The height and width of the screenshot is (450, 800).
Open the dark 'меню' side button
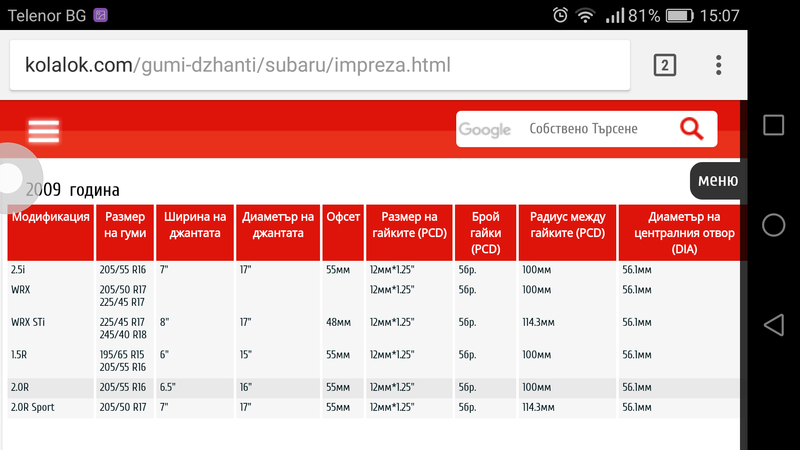pos(715,181)
